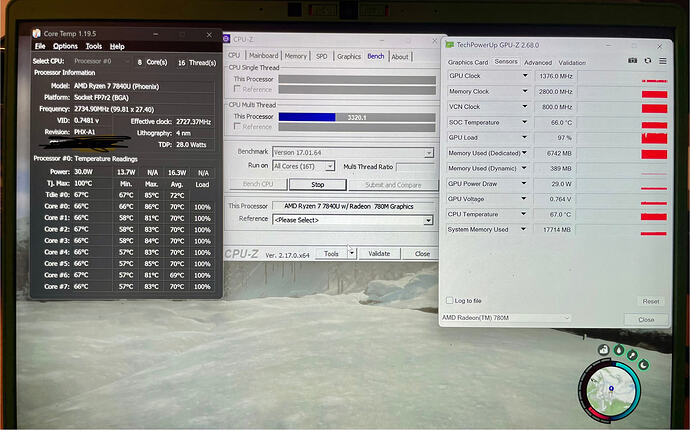Open the GPU Clock sensor dropdown
The width and height of the screenshot is (690, 430).
pyautogui.click(x=525, y=76)
